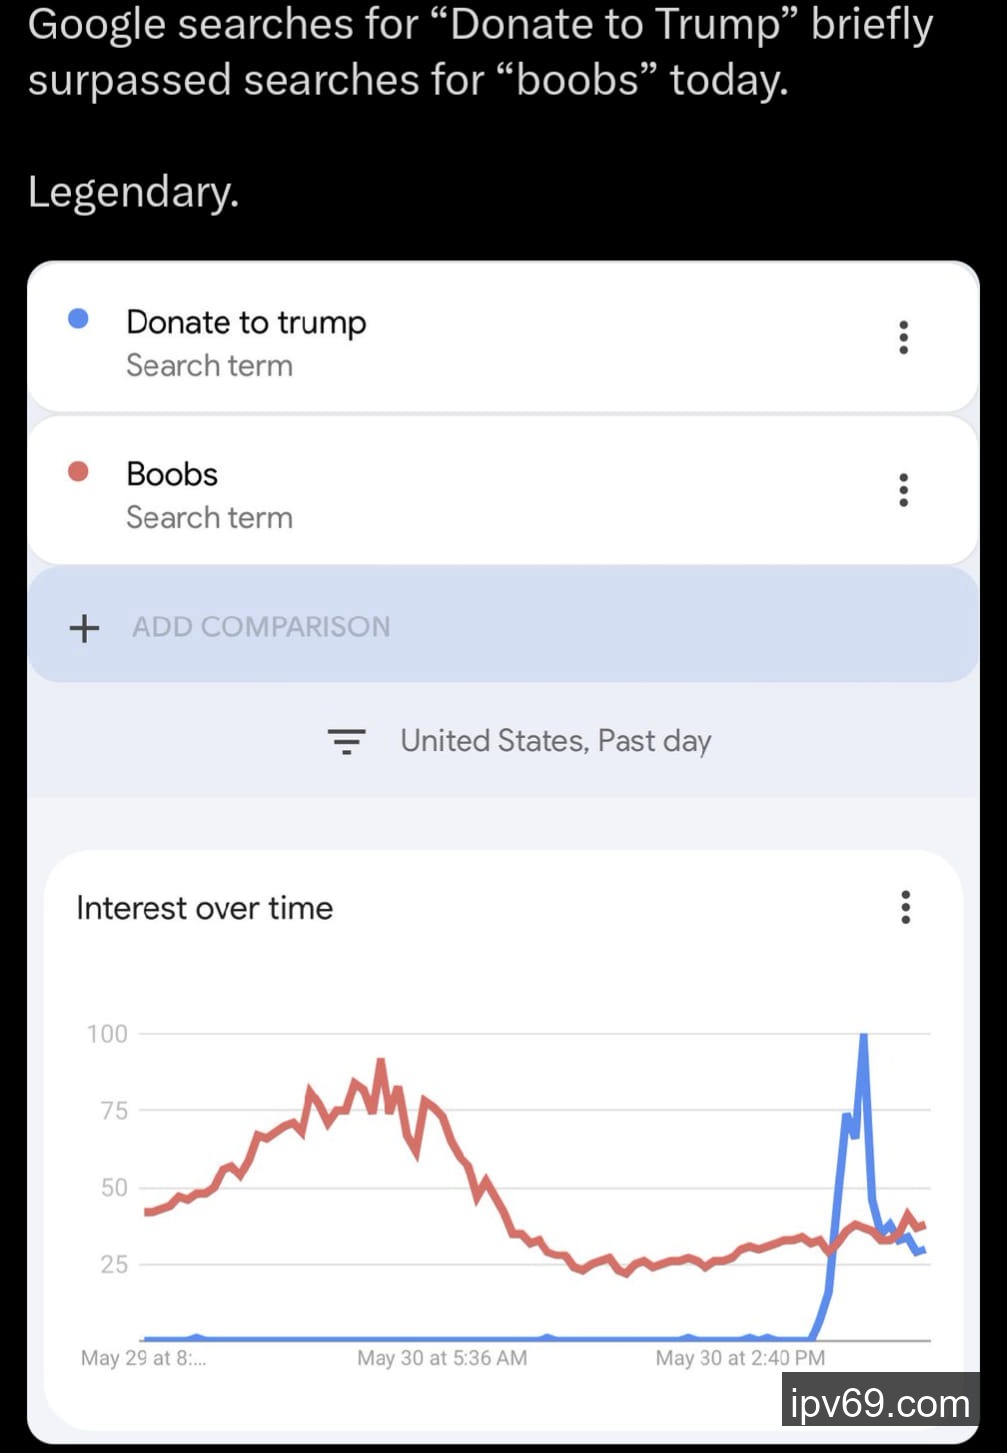Select the May 30 at 2:40 PM label
Viewport: 1007px width, 1453px height.
(x=740, y=1358)
